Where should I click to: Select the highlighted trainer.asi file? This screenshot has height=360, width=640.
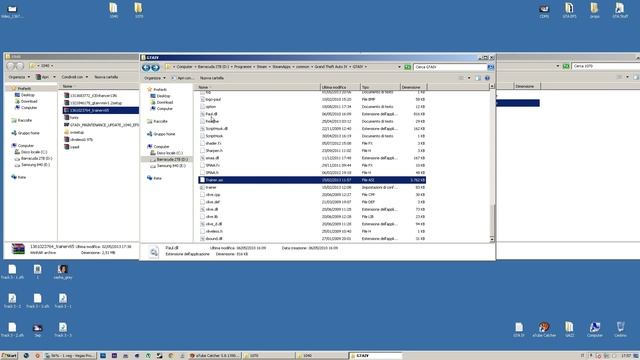(x=312, y=180)
